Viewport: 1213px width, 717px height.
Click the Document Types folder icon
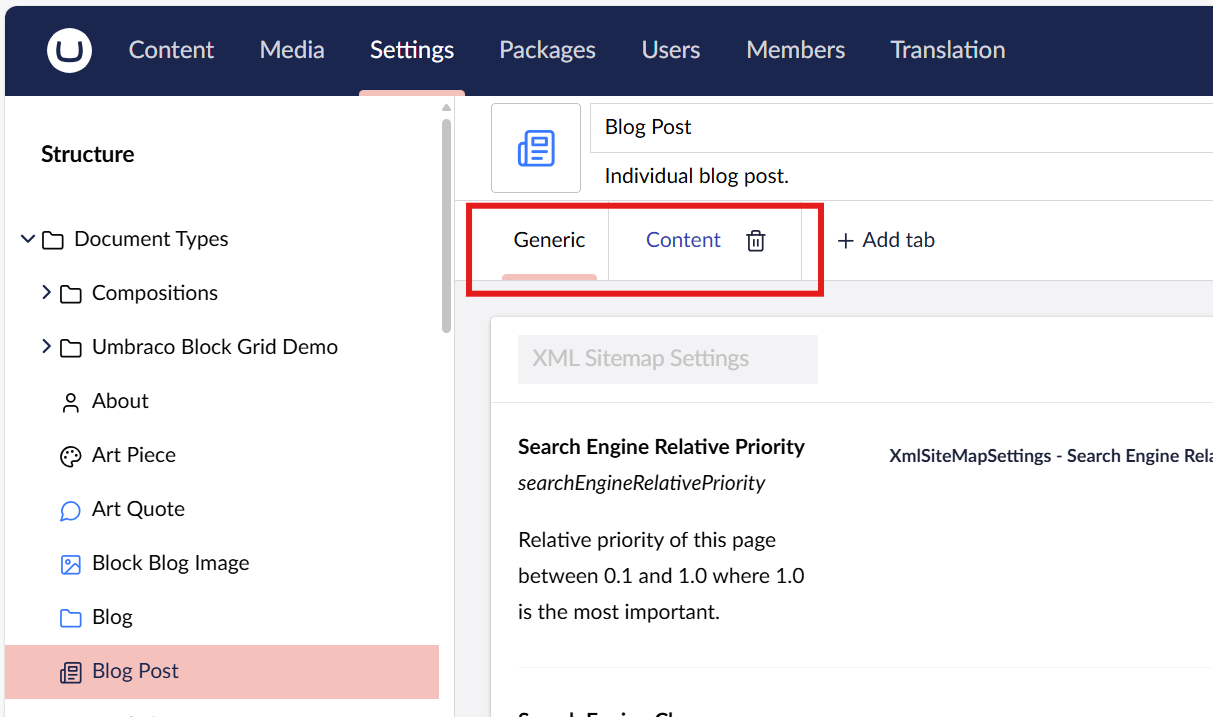[x=53, y=240]
